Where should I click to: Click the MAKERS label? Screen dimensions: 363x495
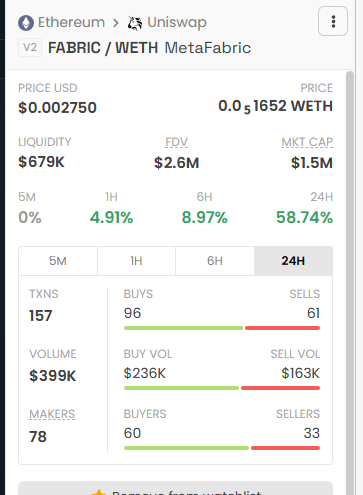pyautogui.click(x=52, y=414)
